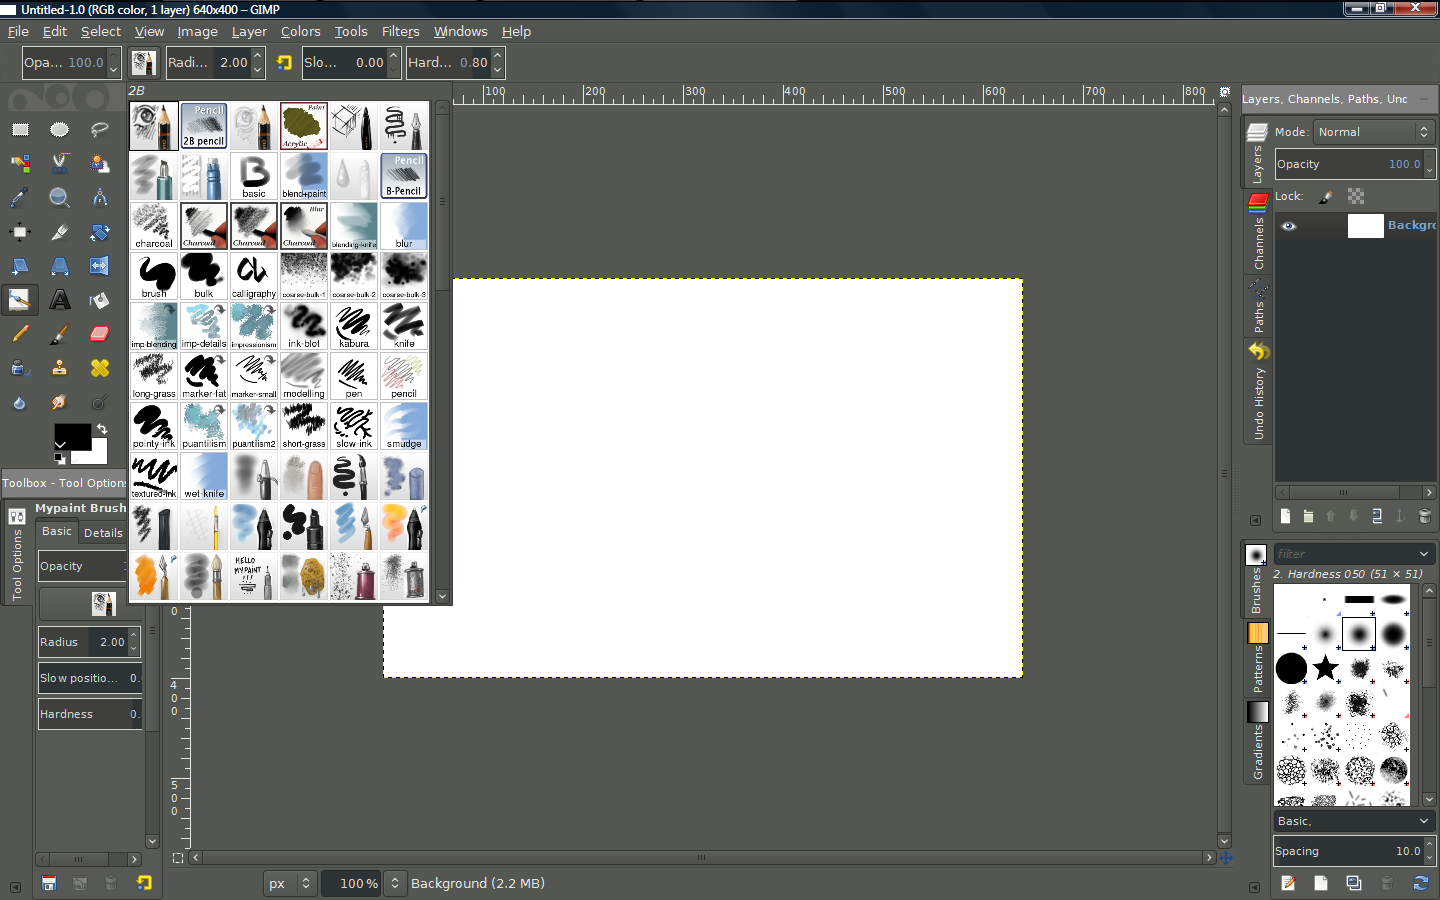Decrease Hardness in top toolbar stepper
Screen dimensions: 1440x900
(x=498, y=70)
